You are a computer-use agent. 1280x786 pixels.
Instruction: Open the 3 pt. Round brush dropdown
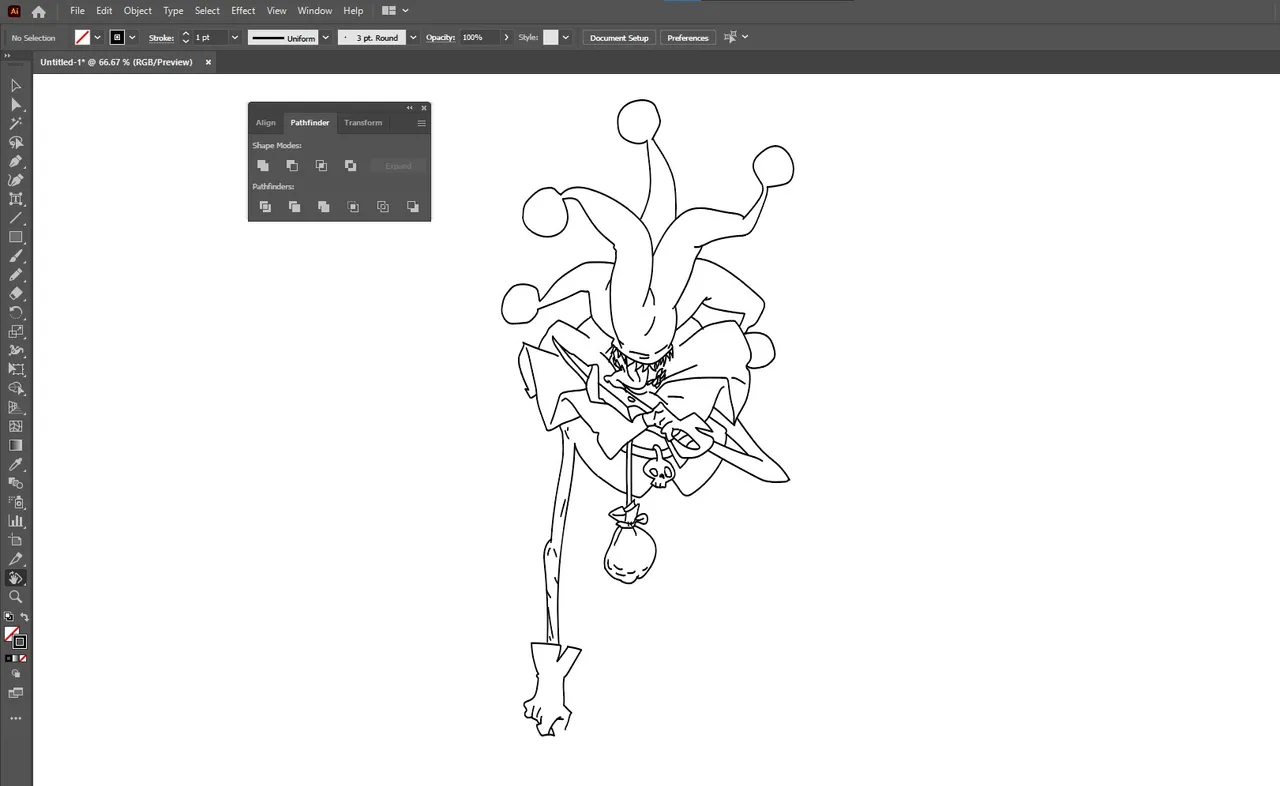[x=413, y=38]
